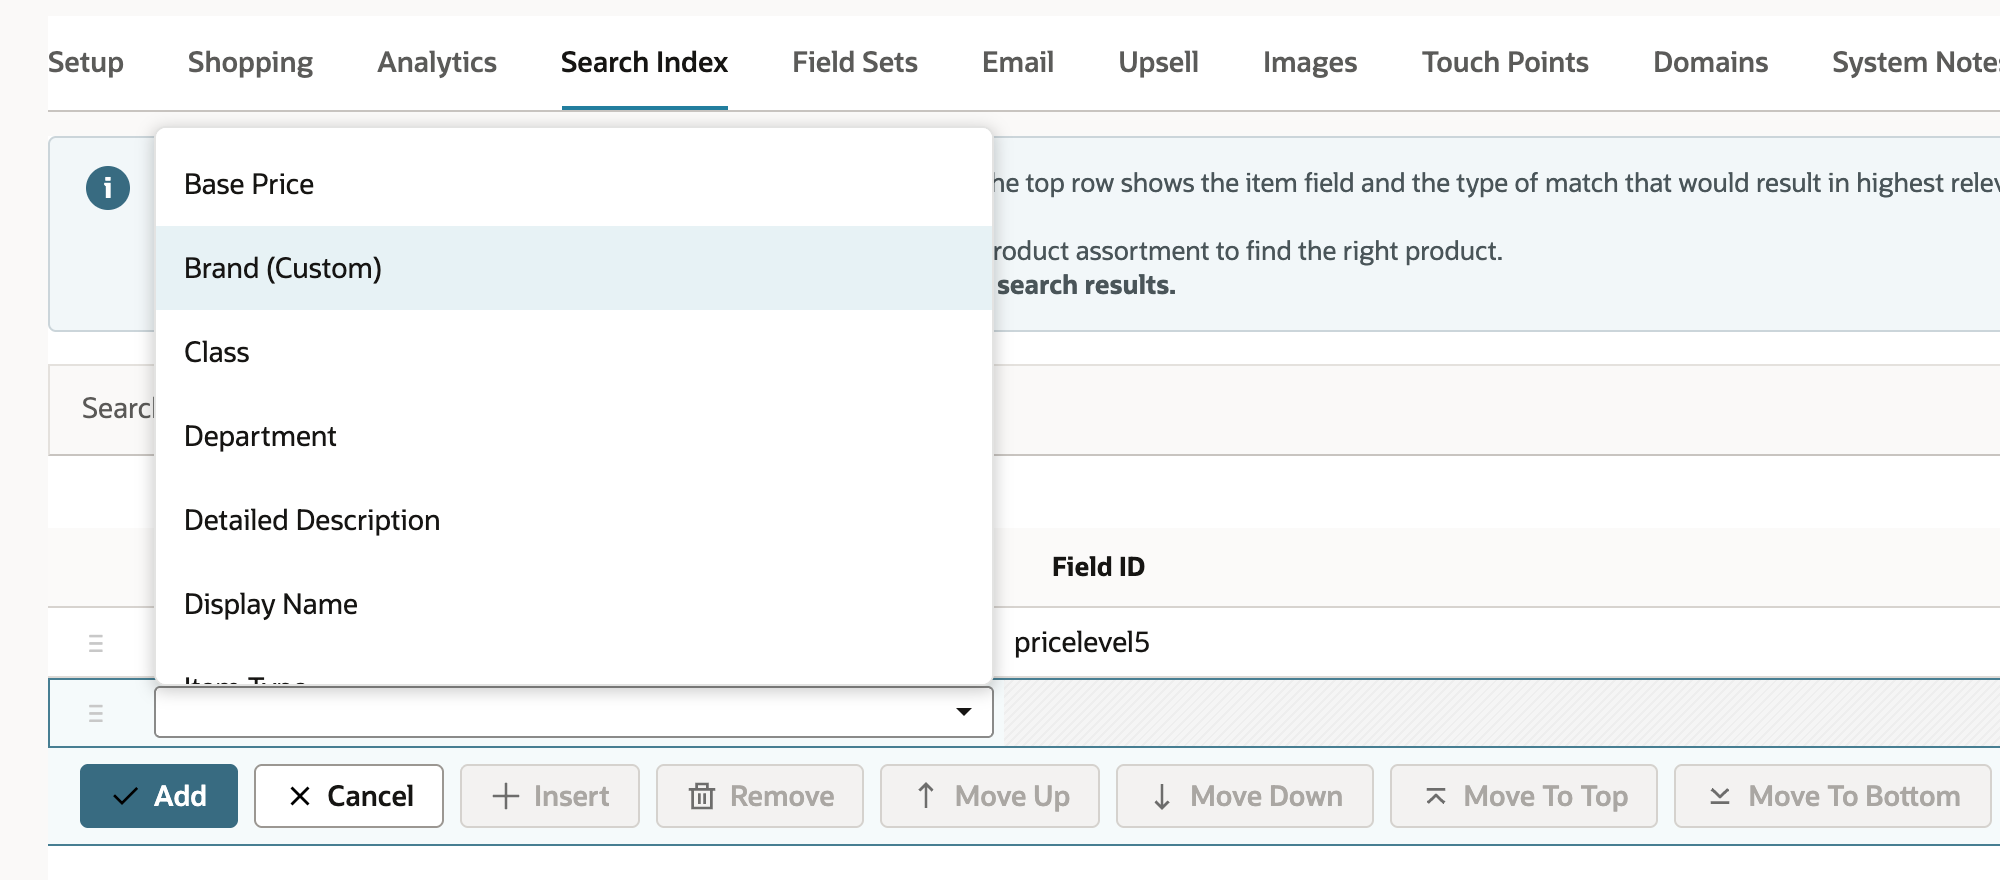The image size is (2000, 880).
Task: Pick Detailed Description option
Action: [x=574, y=520]
